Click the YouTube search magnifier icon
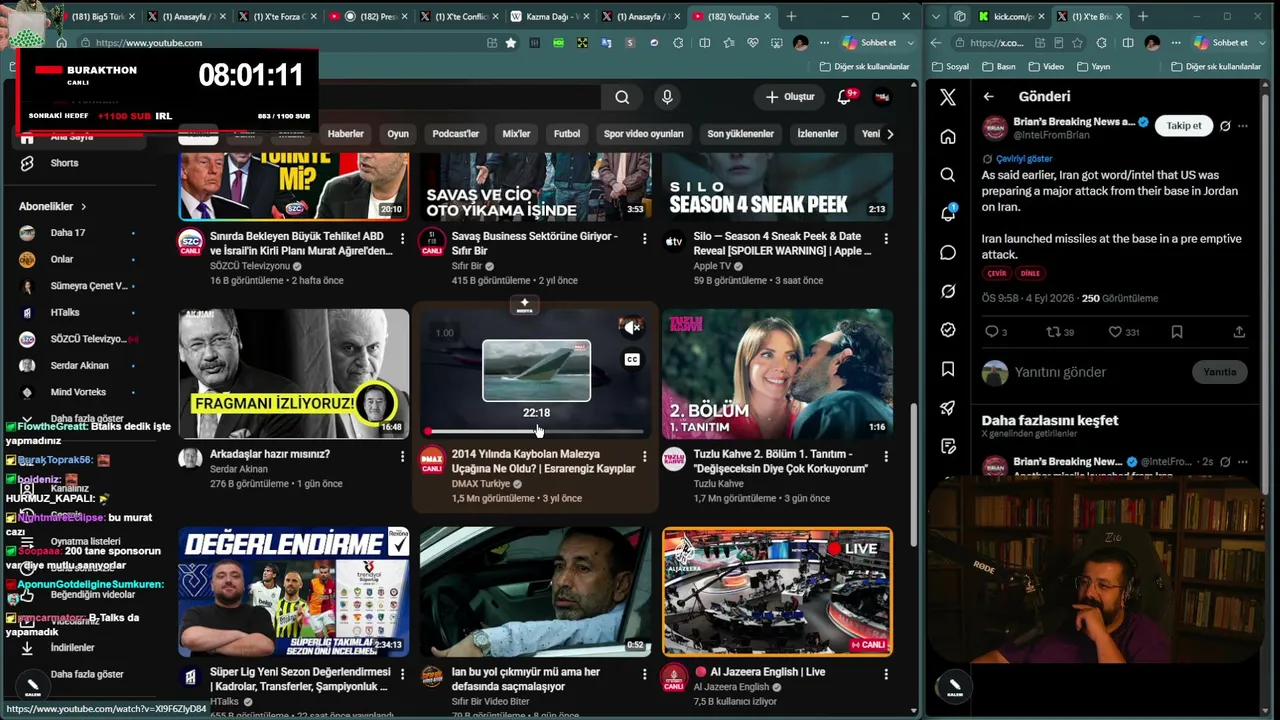The height and width of the screenshot is (720, 1280). click(622, 97)
